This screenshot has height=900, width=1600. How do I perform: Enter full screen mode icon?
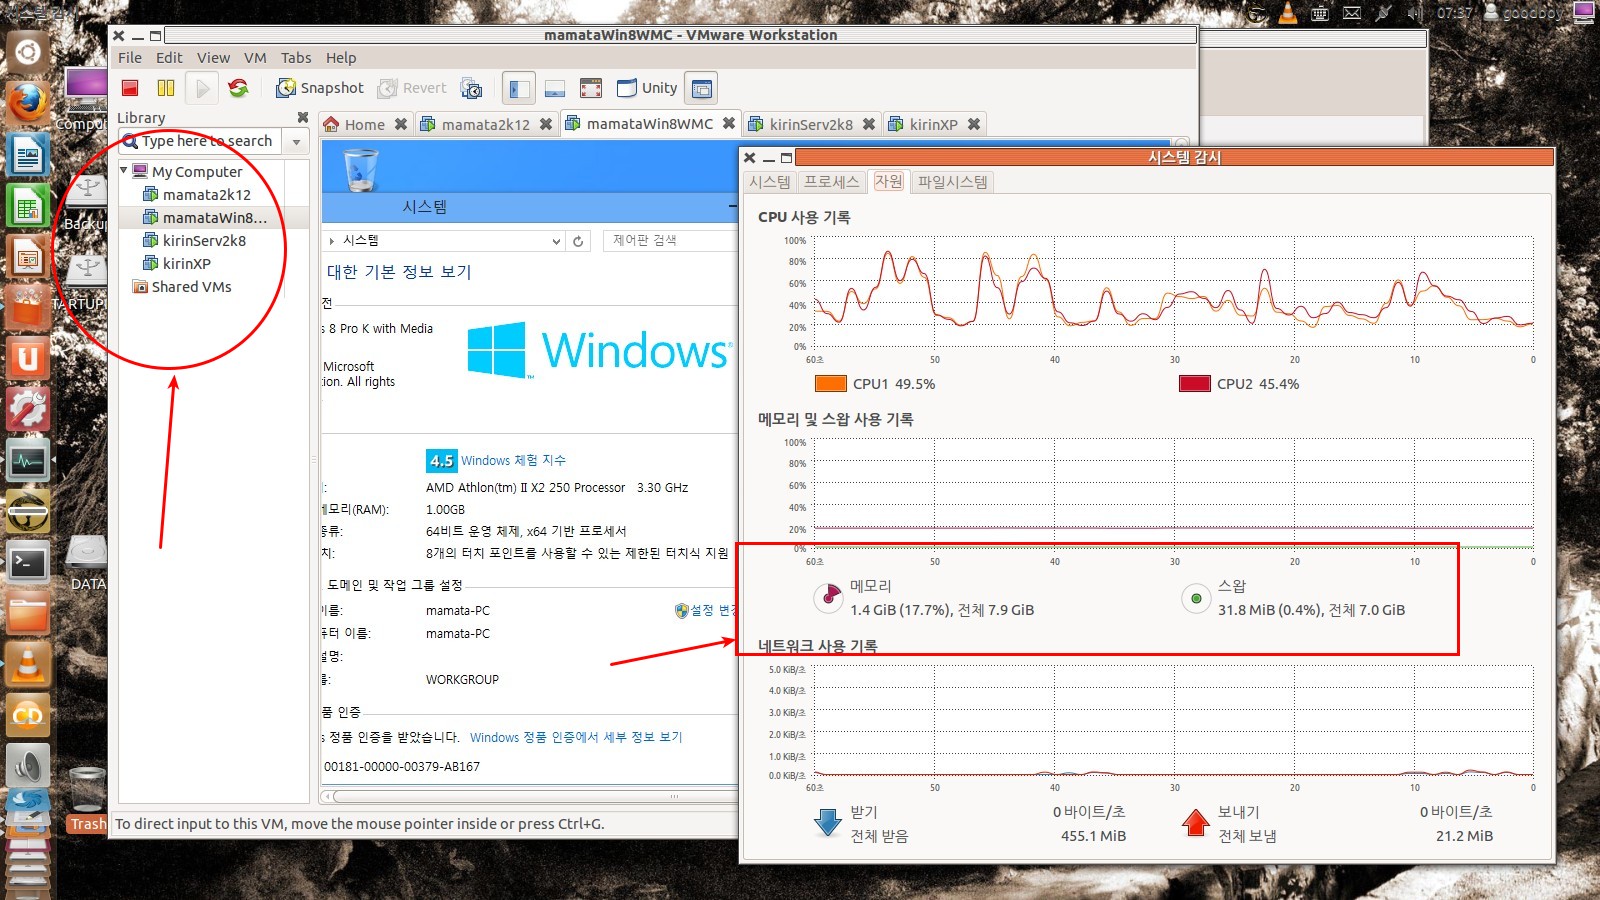(x=591, y=88)
